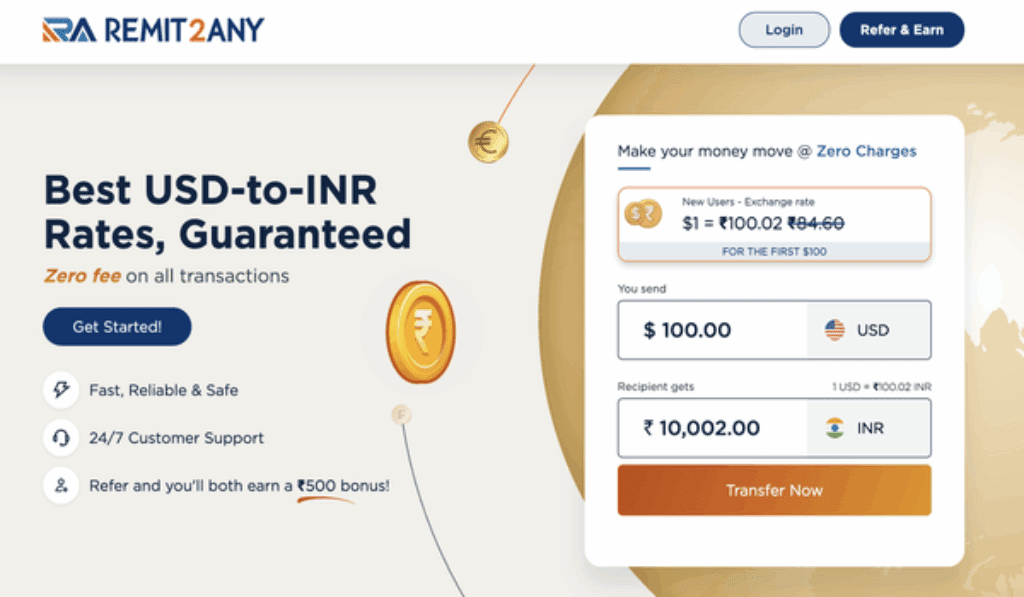Click the US flag icon
Image resolution: width=1024 pixels, height=597 pixels.
pos(835,330)
